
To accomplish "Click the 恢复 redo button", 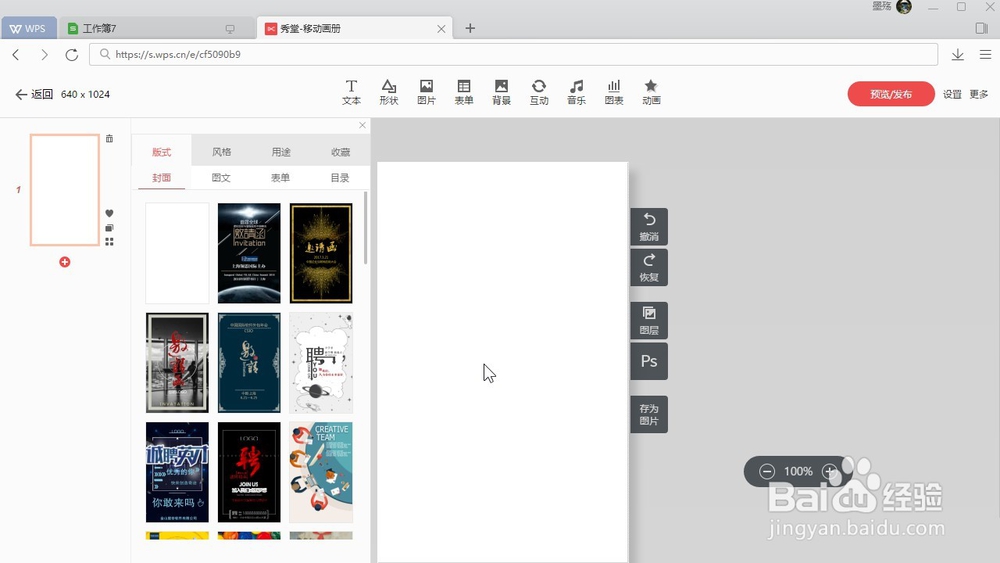I will click(649, 268).
